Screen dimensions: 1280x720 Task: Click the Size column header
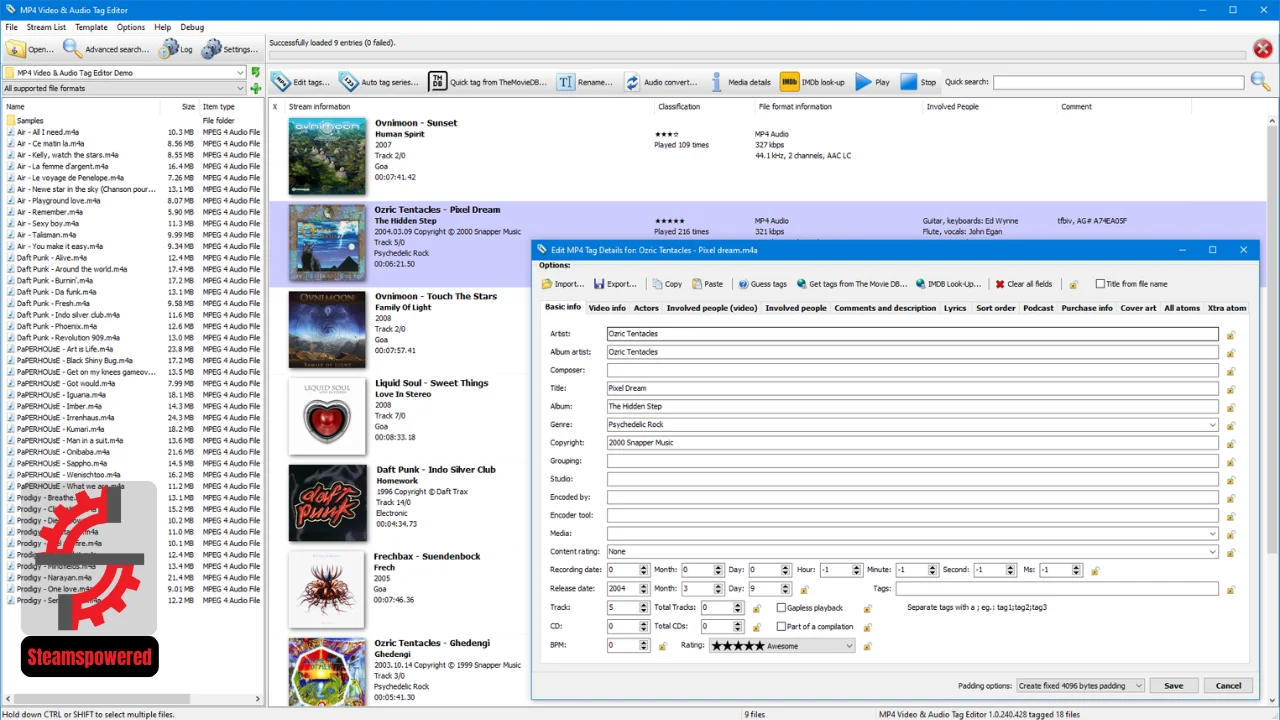point(188,106)
